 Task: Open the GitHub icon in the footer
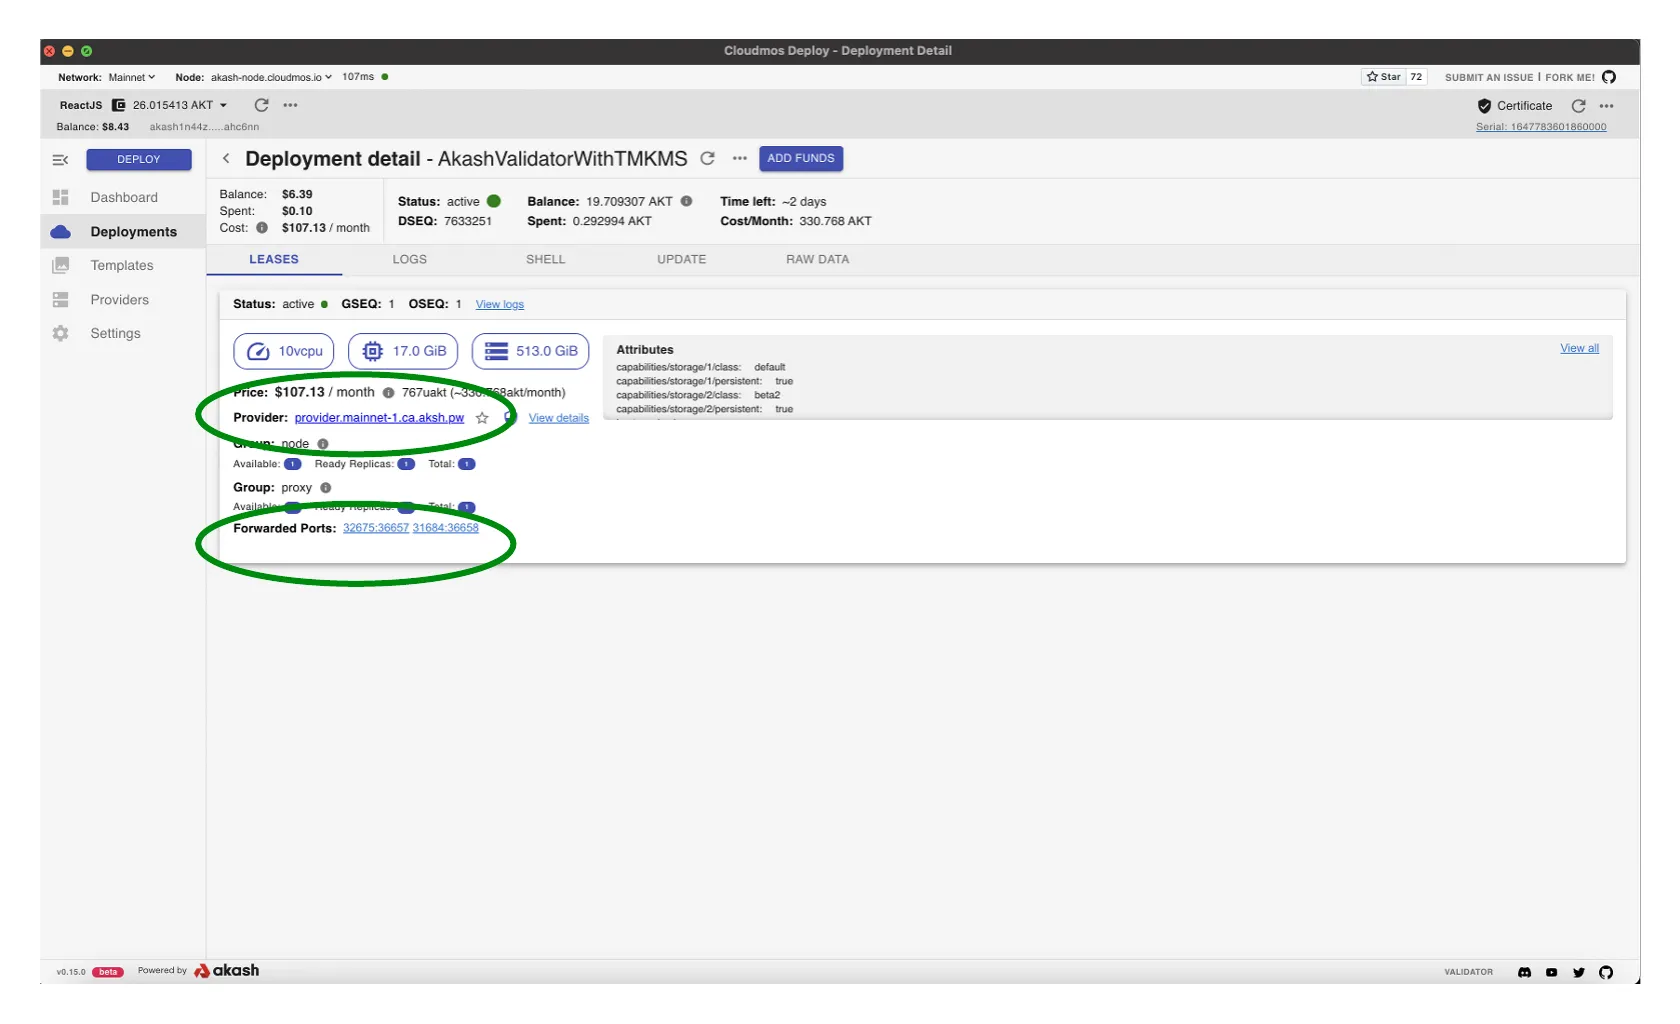point(1606,972)
